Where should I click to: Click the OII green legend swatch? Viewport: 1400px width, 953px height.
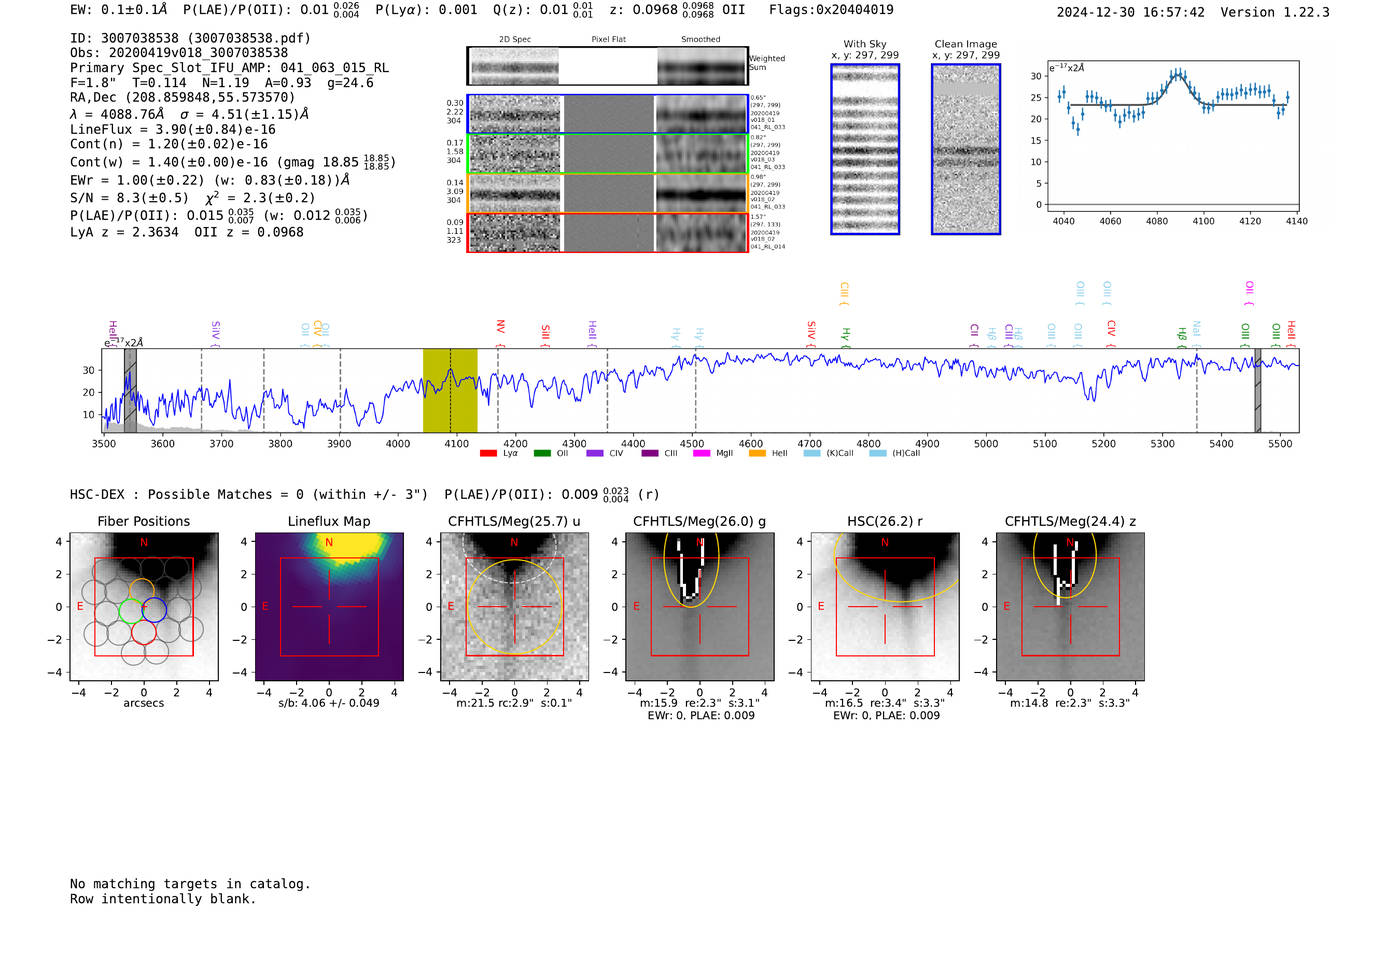click(542, 454)
